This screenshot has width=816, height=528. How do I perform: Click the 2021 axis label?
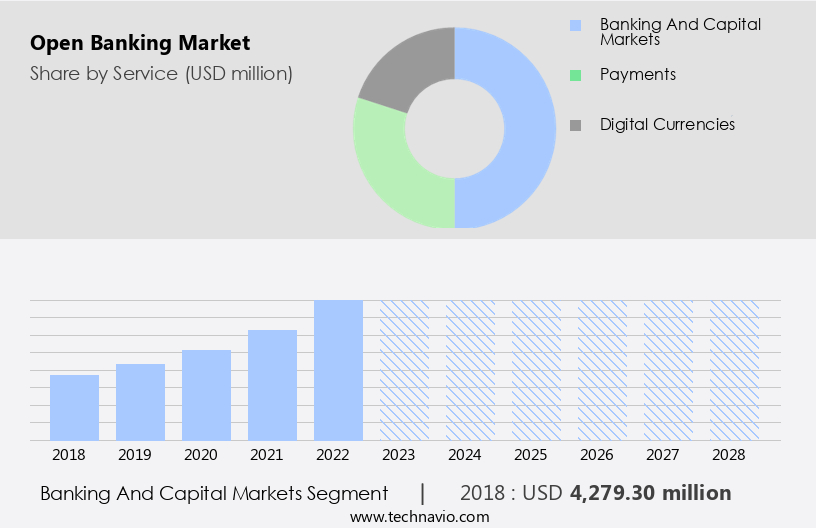click(266, 455)
